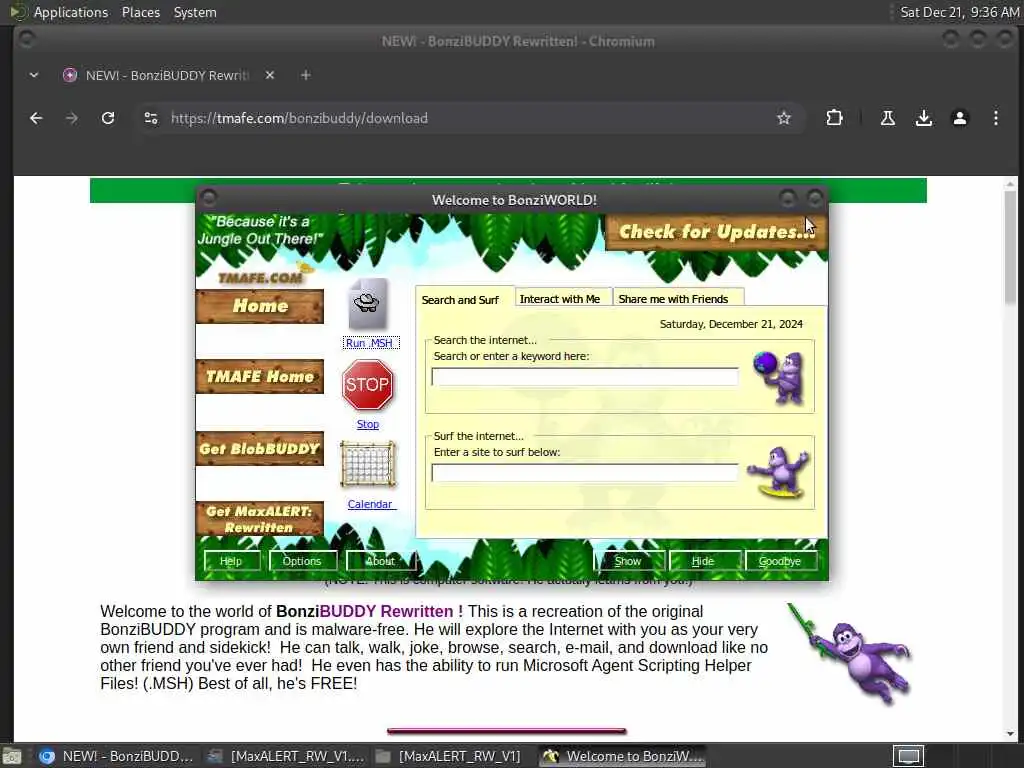Click the Goodbye button
1024x768 pixels.
pyautogui.click(x=780, y=561)
